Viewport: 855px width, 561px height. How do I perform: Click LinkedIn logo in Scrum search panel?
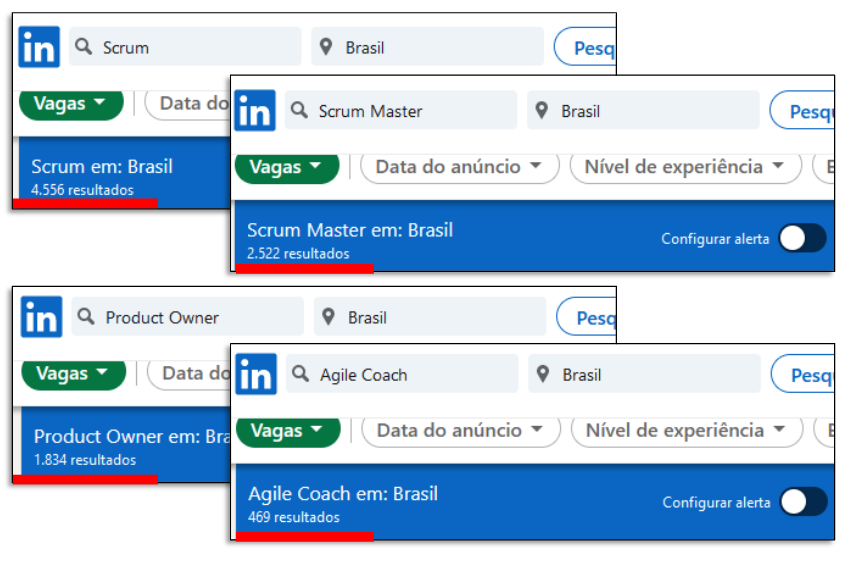39,47
